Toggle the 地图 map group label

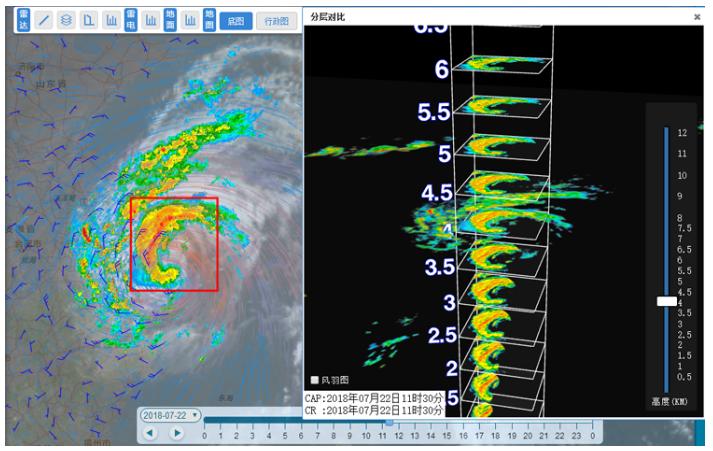pos(209,20)
